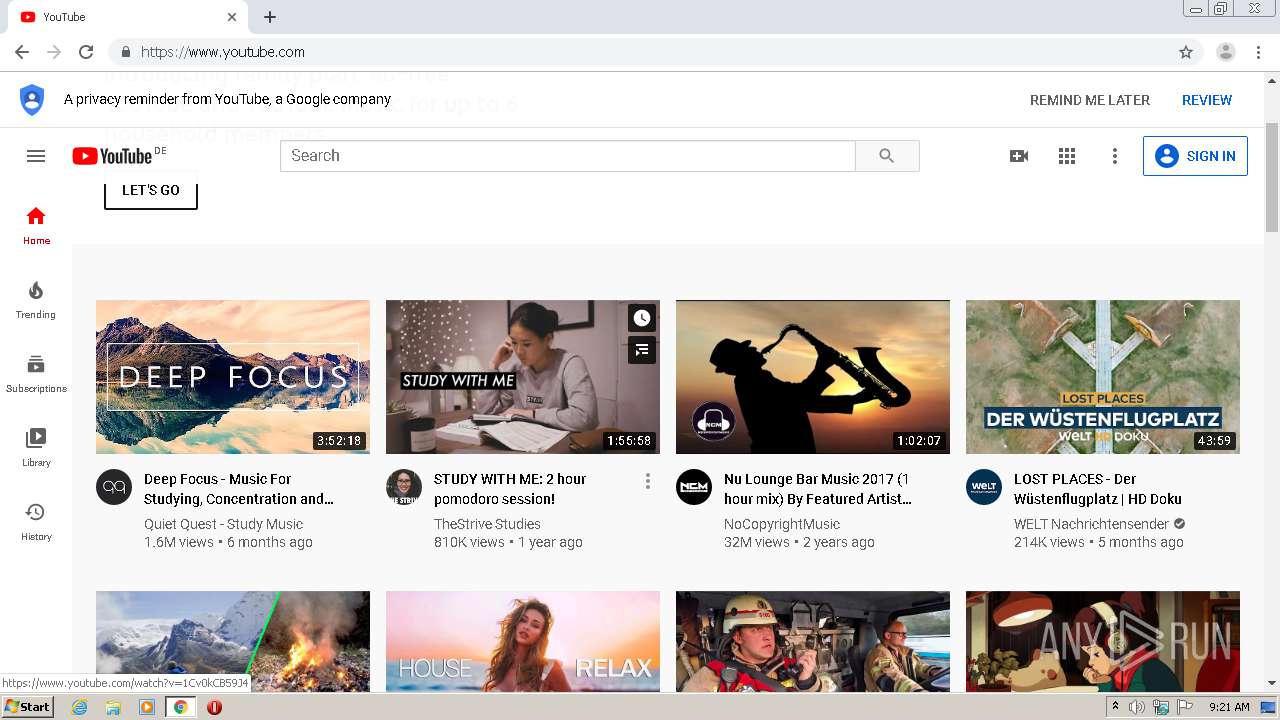Click the browser back arrow

(22, 52)
